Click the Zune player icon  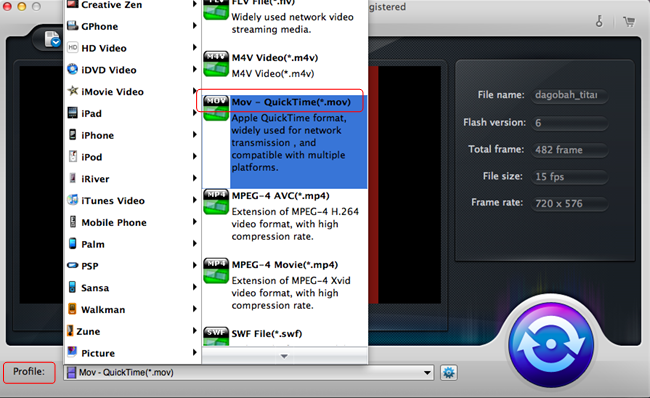click(x=70, y=330)
